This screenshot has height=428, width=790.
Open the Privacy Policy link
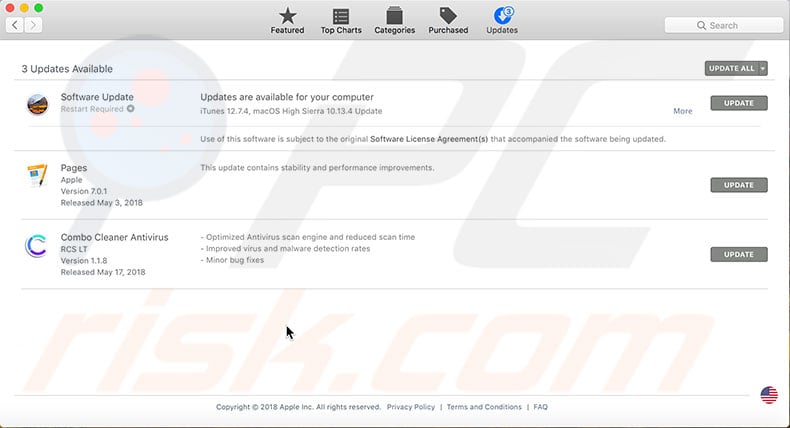point(411,407)
